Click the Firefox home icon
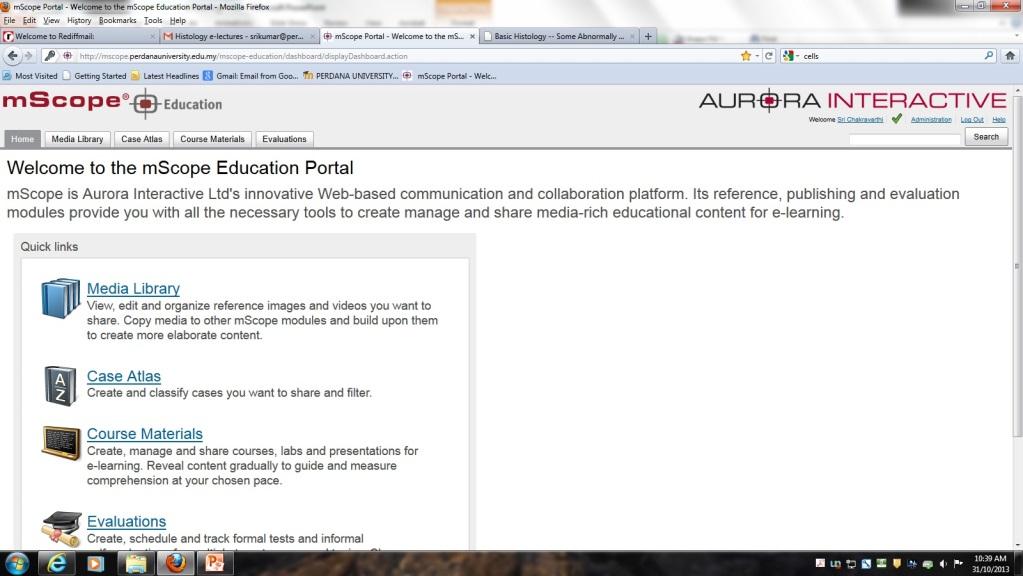 (x=1010, y=56)
